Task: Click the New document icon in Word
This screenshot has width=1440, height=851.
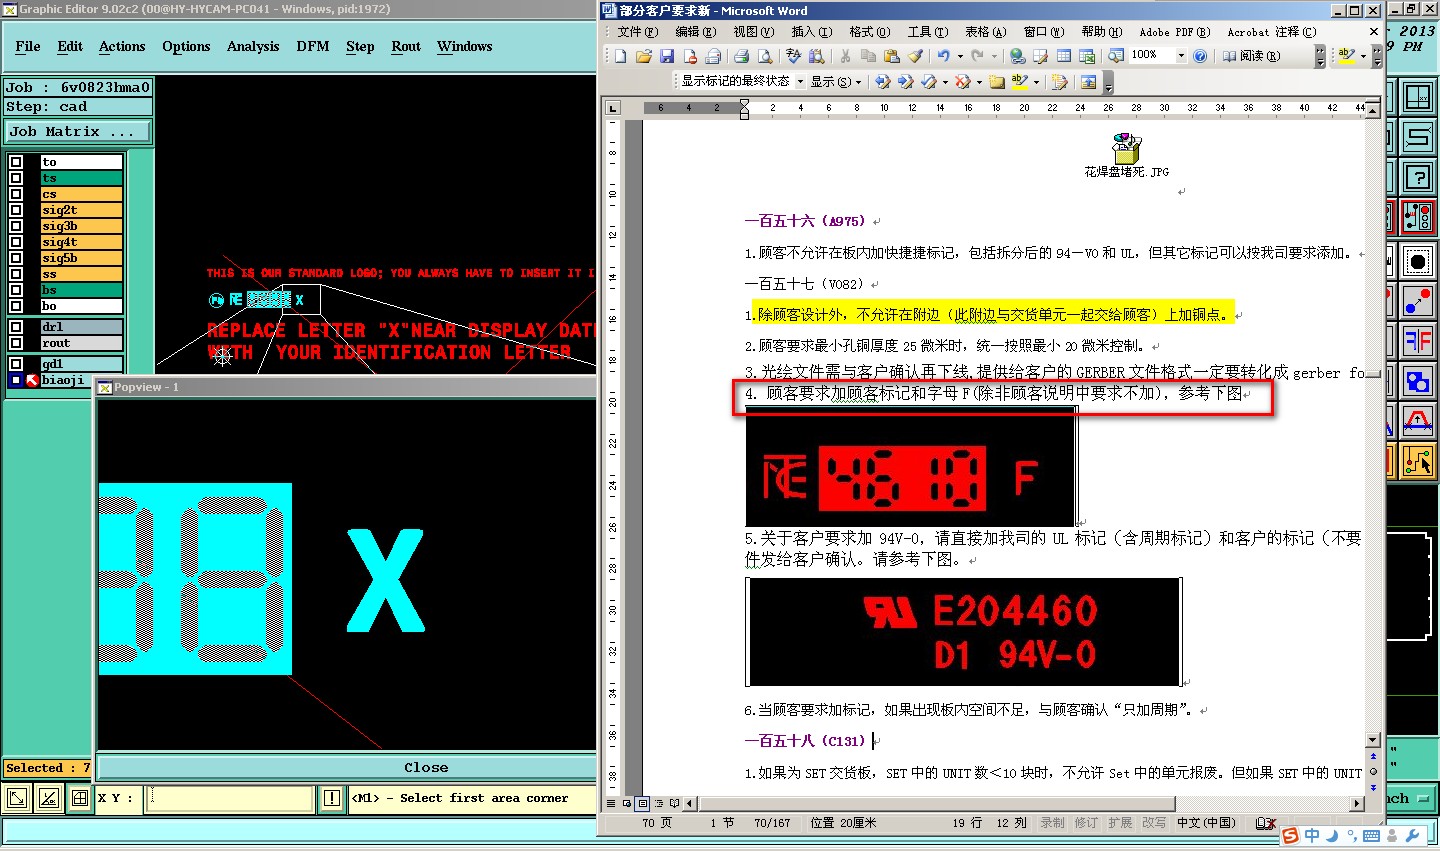Action: (x=620, y=56)
